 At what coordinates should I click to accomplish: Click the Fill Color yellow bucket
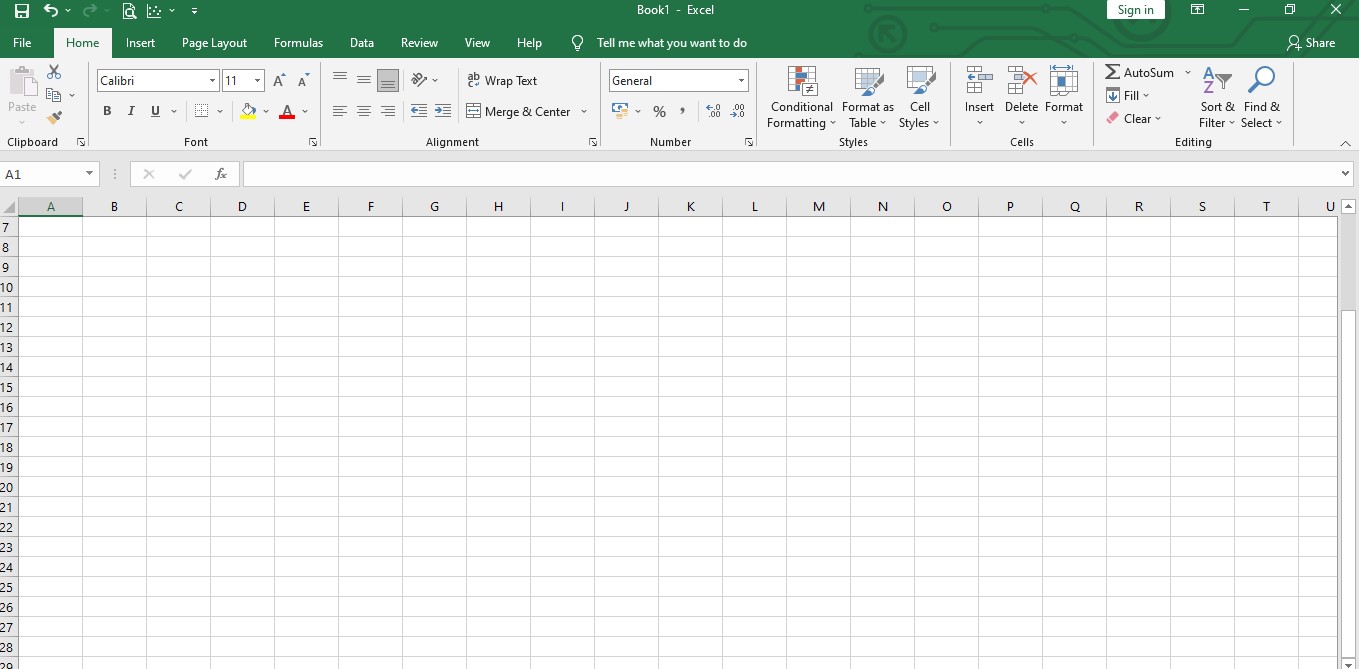(x=249, y=111)
